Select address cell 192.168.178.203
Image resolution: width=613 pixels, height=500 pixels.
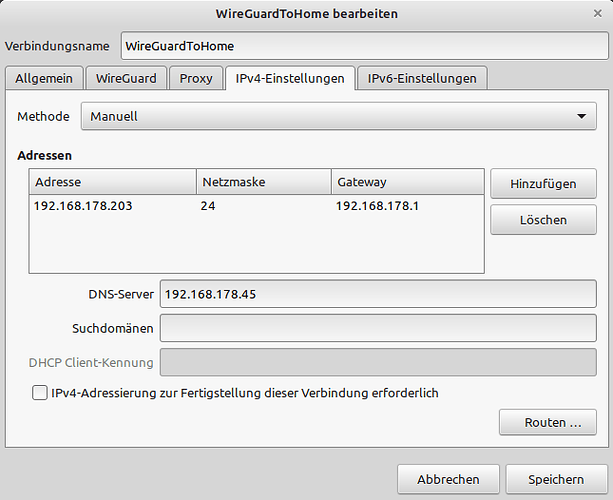[83, 206]
